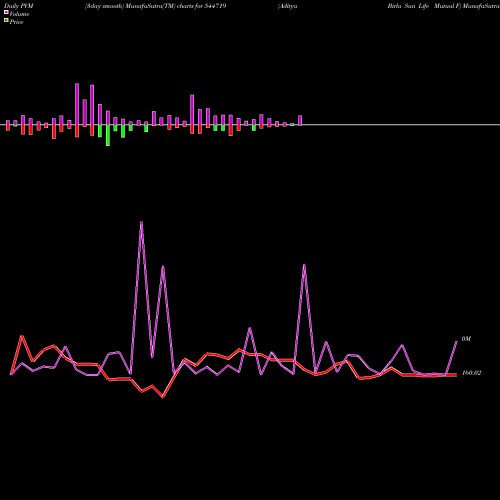Click the tallest magenta peak of the volume line
500x500 pixels.
(x=141, y=222)
